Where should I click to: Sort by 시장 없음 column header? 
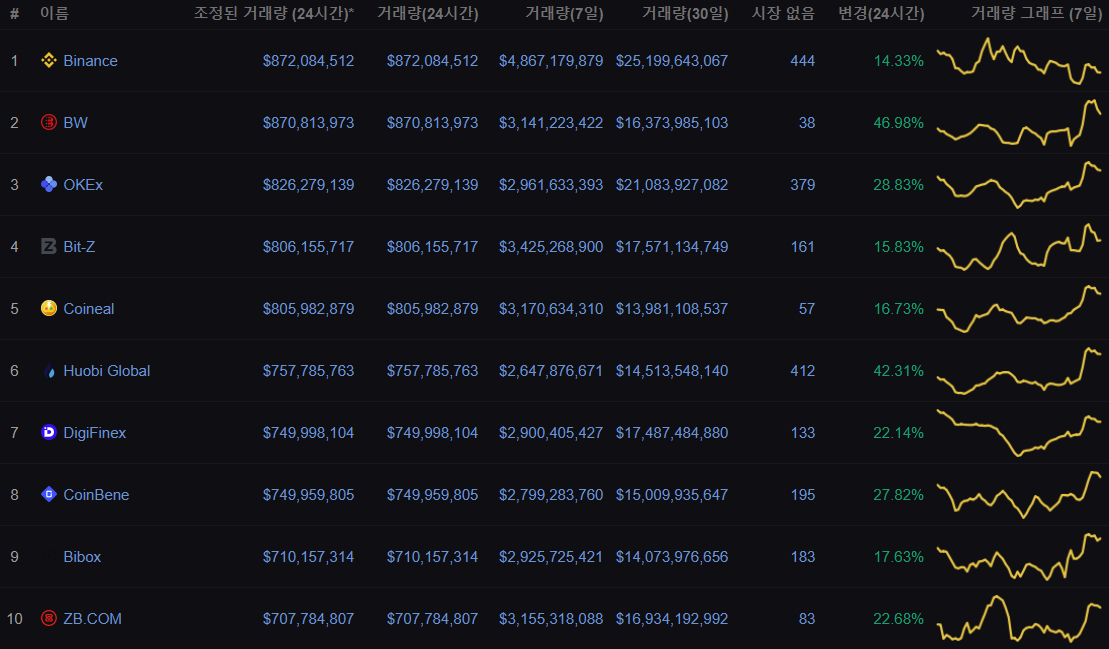pos(783,13)
